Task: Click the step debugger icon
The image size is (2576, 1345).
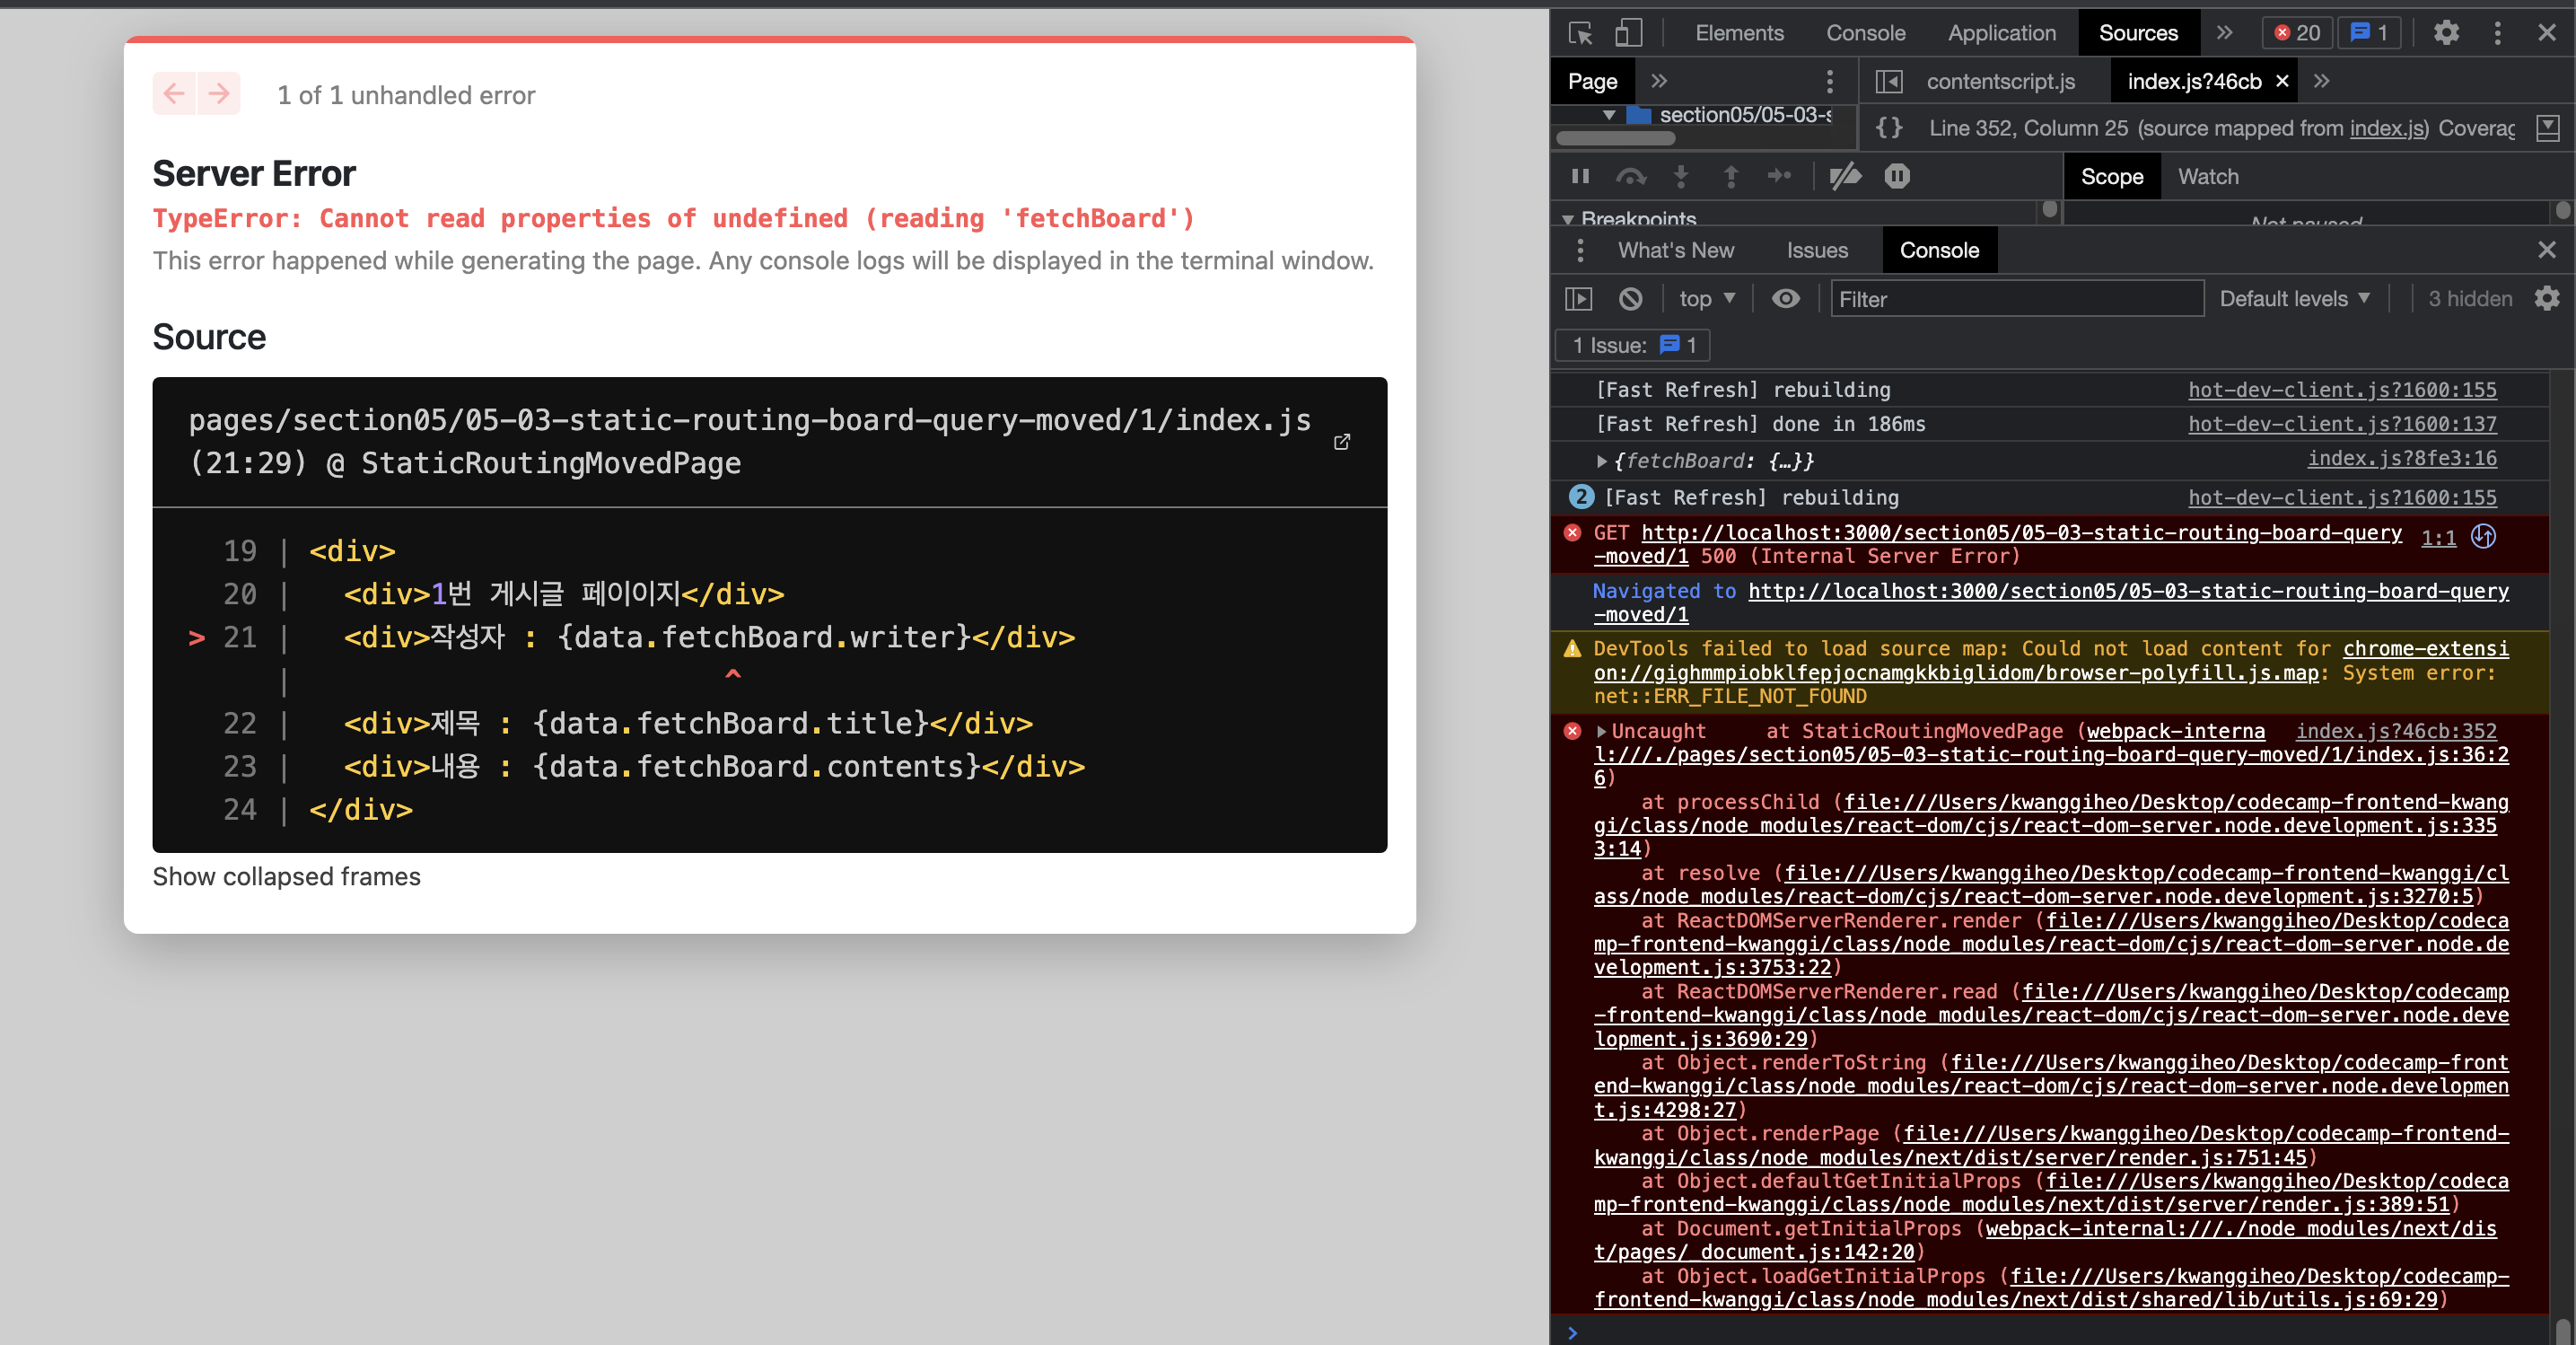Action: pyautogui.click(x=1779, y=177)
